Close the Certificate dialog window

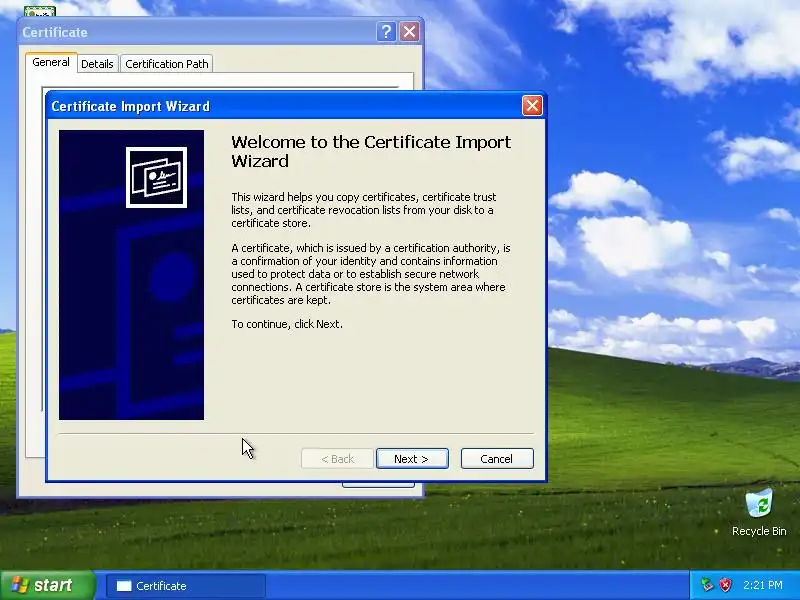click(x=409, y=32)
